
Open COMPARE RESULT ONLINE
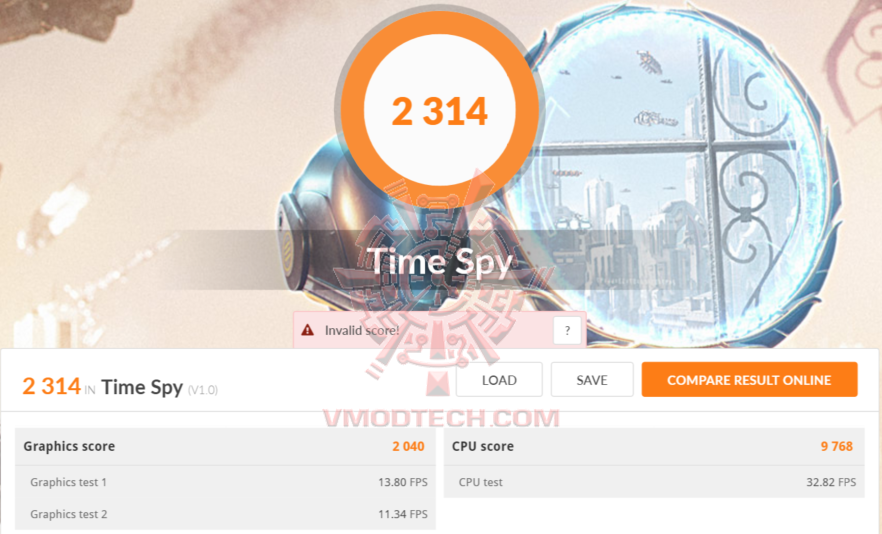pyautogui.click(x=749, y=380)
